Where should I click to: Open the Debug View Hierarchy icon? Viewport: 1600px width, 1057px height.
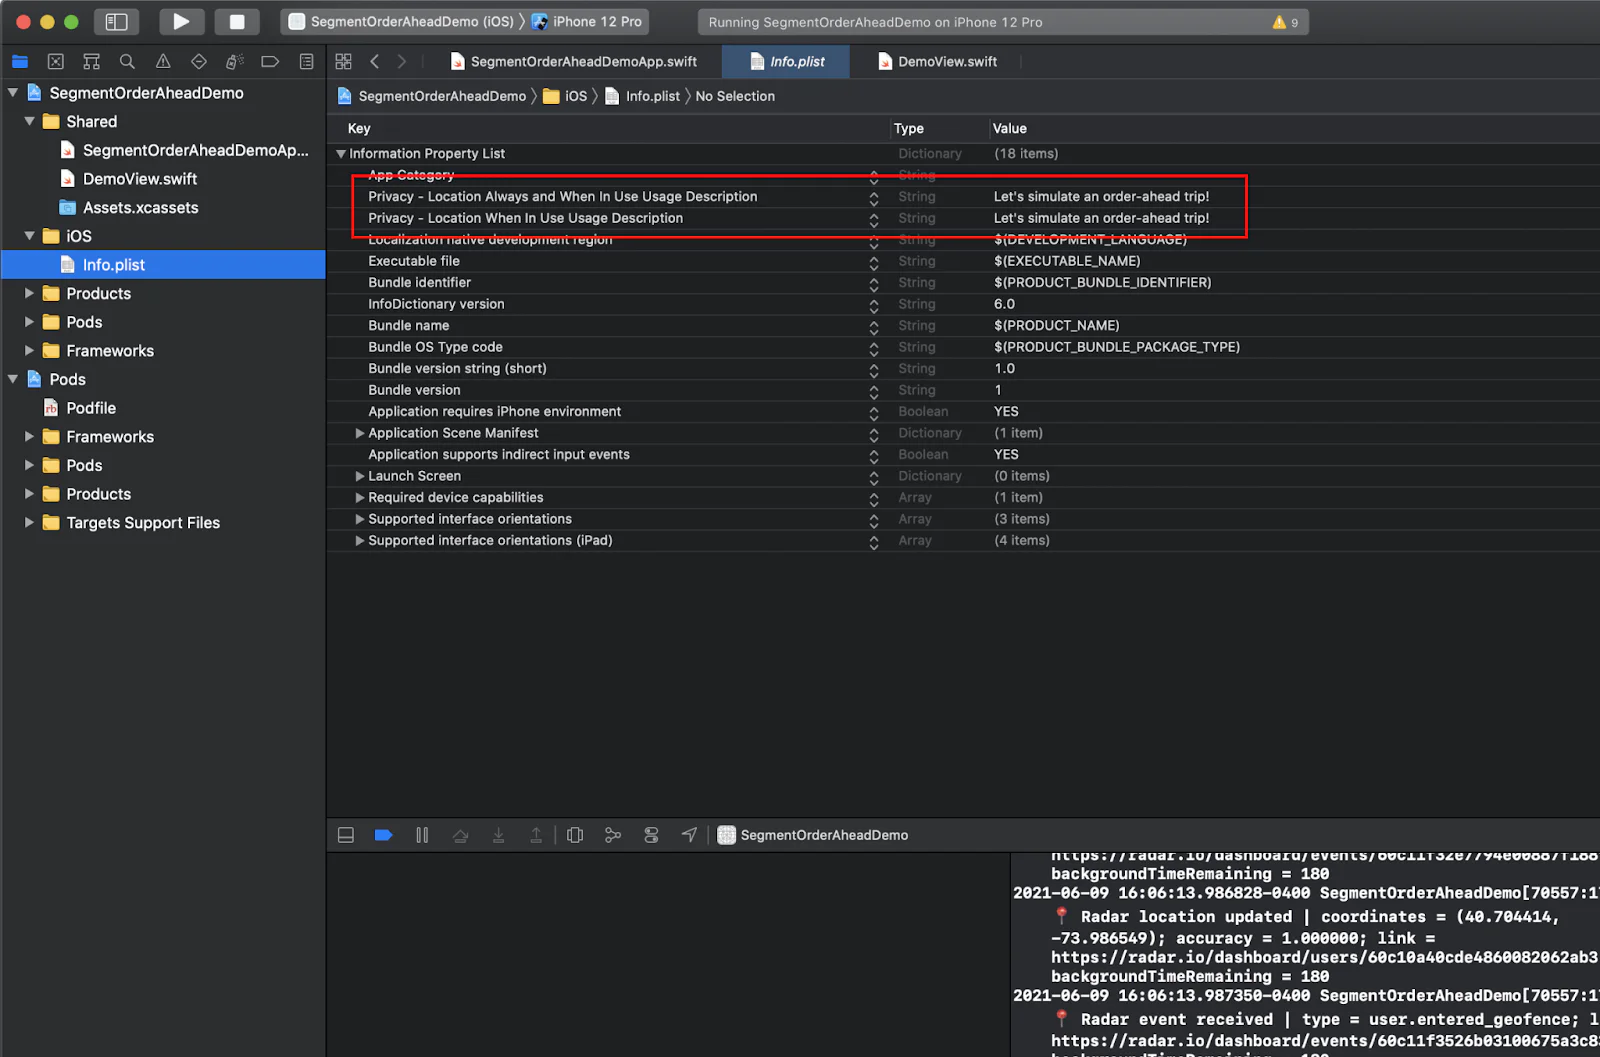[x=575, y=835]
